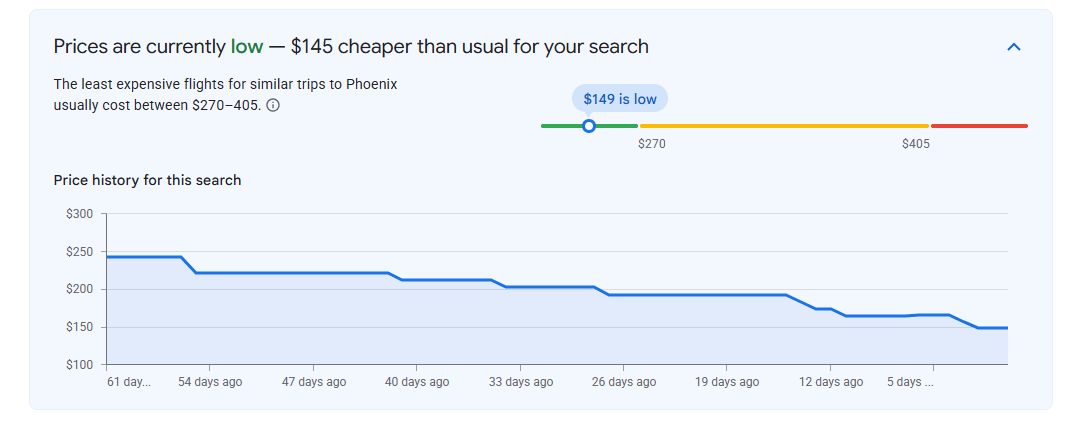The image size is (1088, 425).
Task: Click the red high-price bar segment
Action: pos(979,126)
